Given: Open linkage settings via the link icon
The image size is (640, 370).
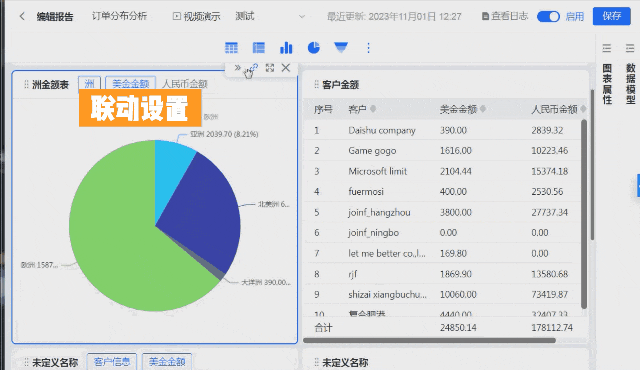Looking at the screenshot, I should click(x=253, y=68).
